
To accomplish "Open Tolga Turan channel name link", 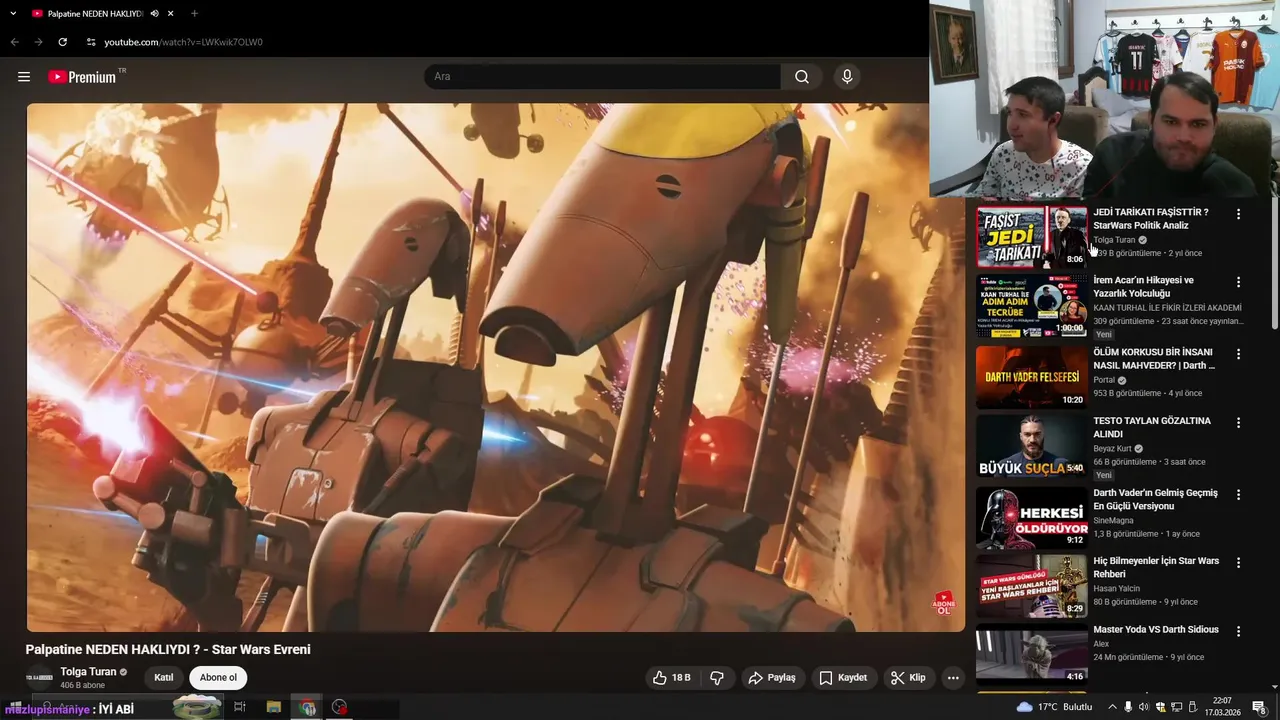I will [x=88, y=672].
